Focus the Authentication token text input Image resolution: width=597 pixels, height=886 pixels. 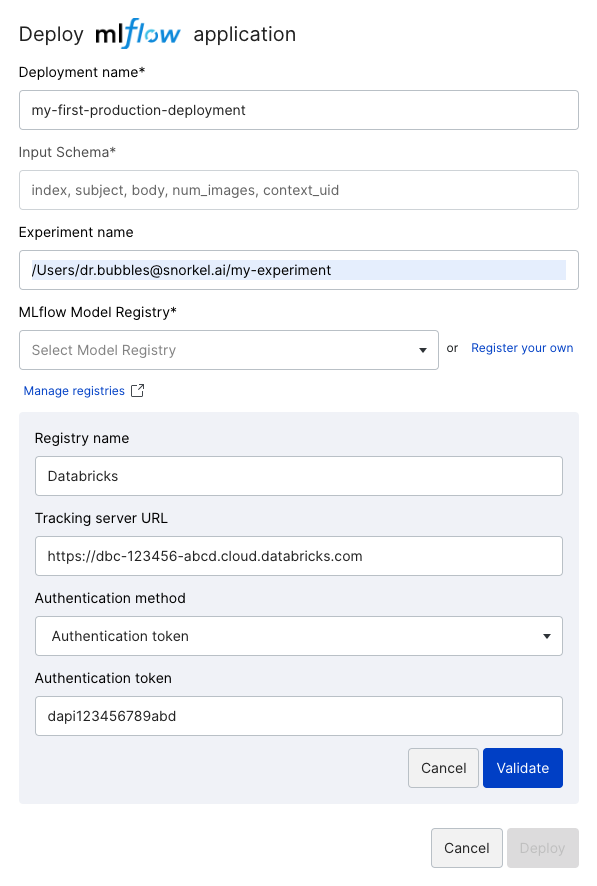point(299,716)
